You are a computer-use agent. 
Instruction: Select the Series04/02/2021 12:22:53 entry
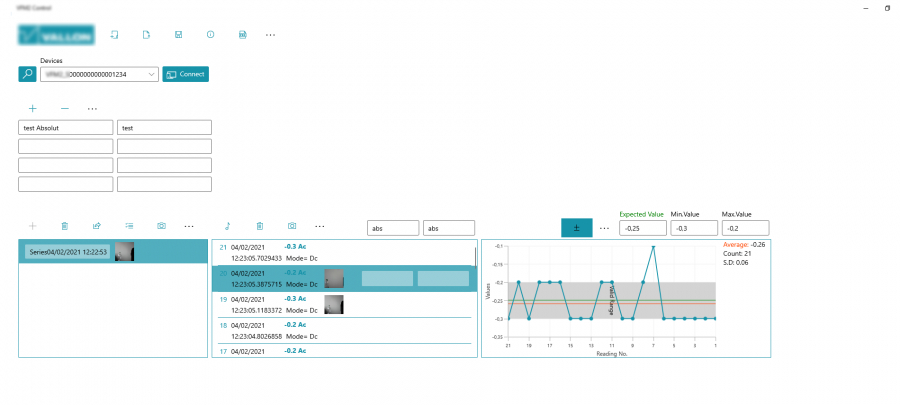68,252
